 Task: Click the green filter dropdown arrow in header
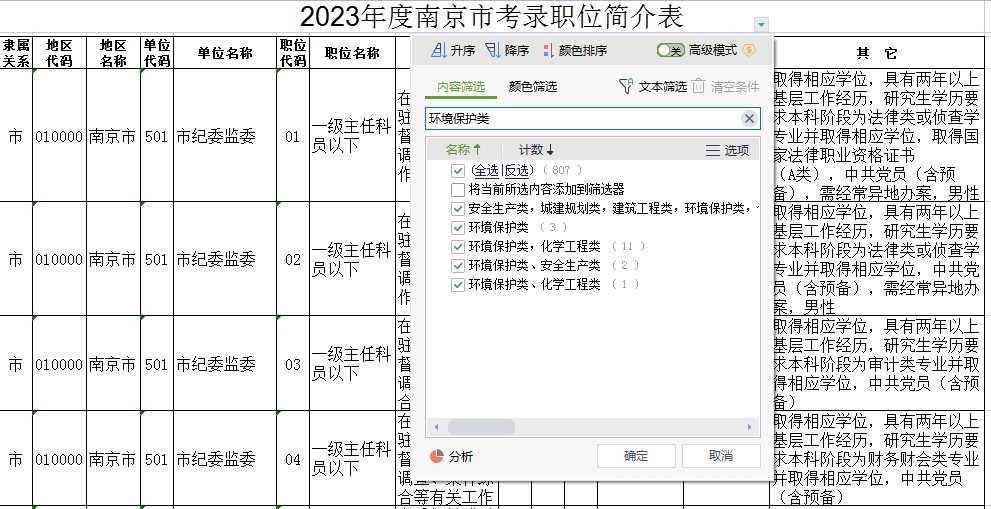(x=762, y=24)
